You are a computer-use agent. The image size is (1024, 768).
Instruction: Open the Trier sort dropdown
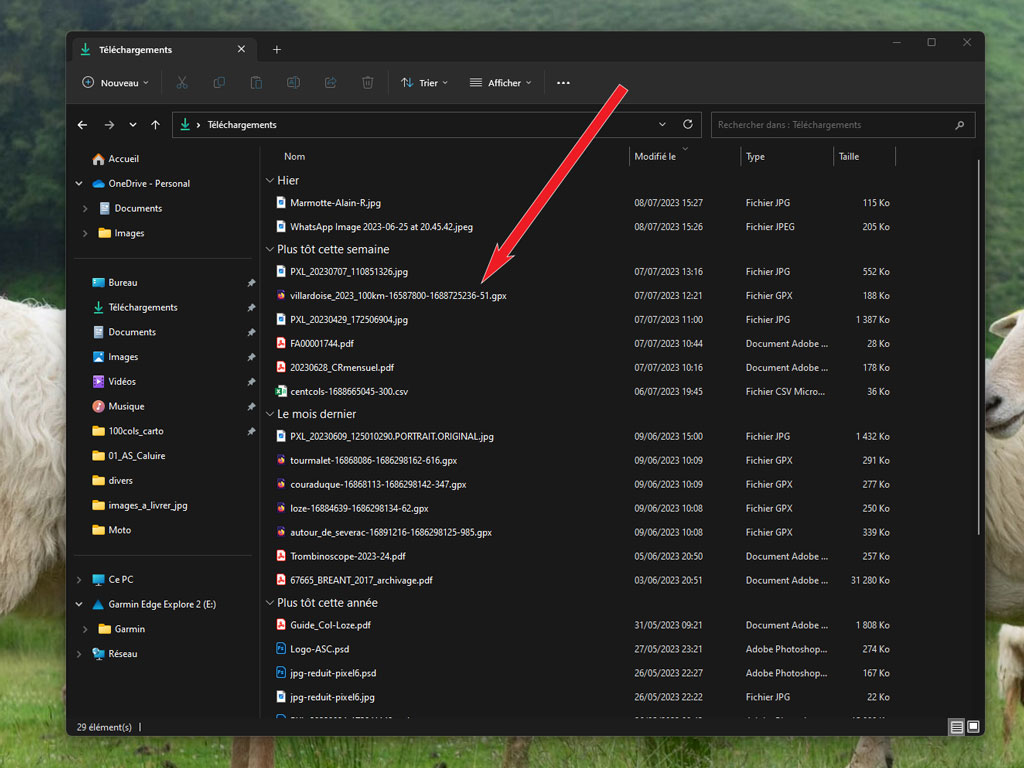424,83
